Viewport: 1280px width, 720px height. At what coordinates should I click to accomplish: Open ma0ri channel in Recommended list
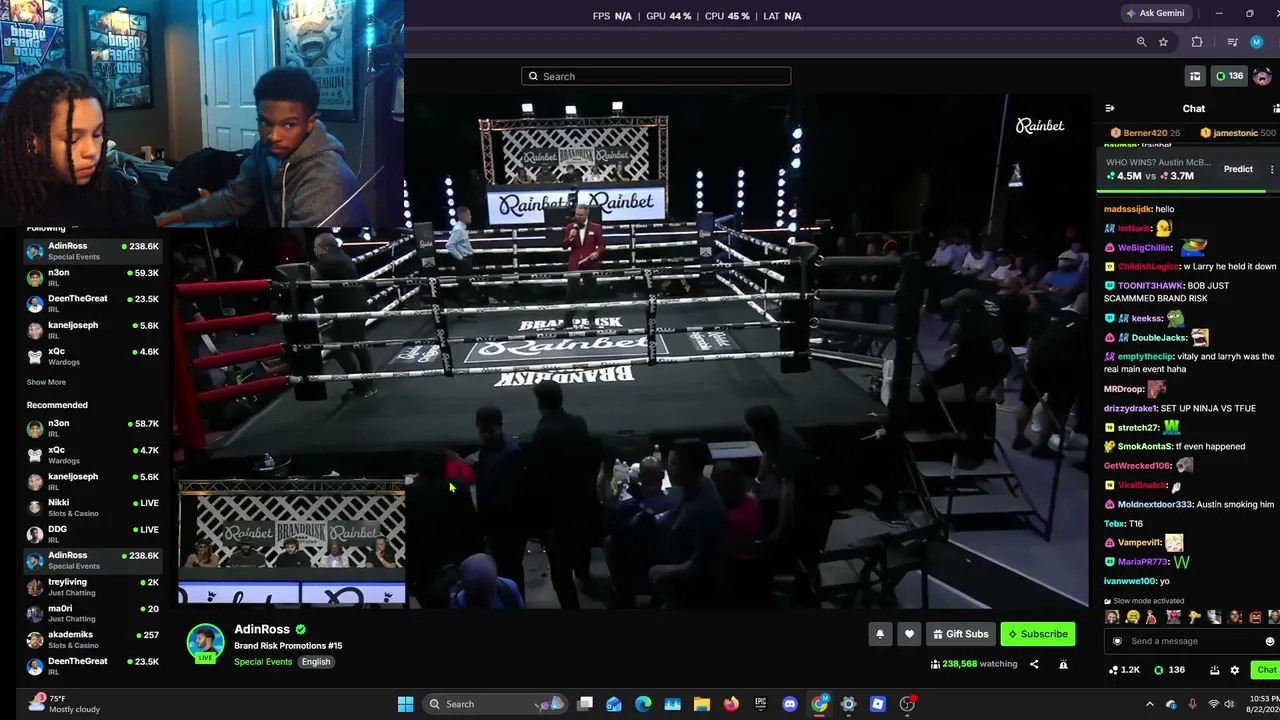[x=92, y=613]
